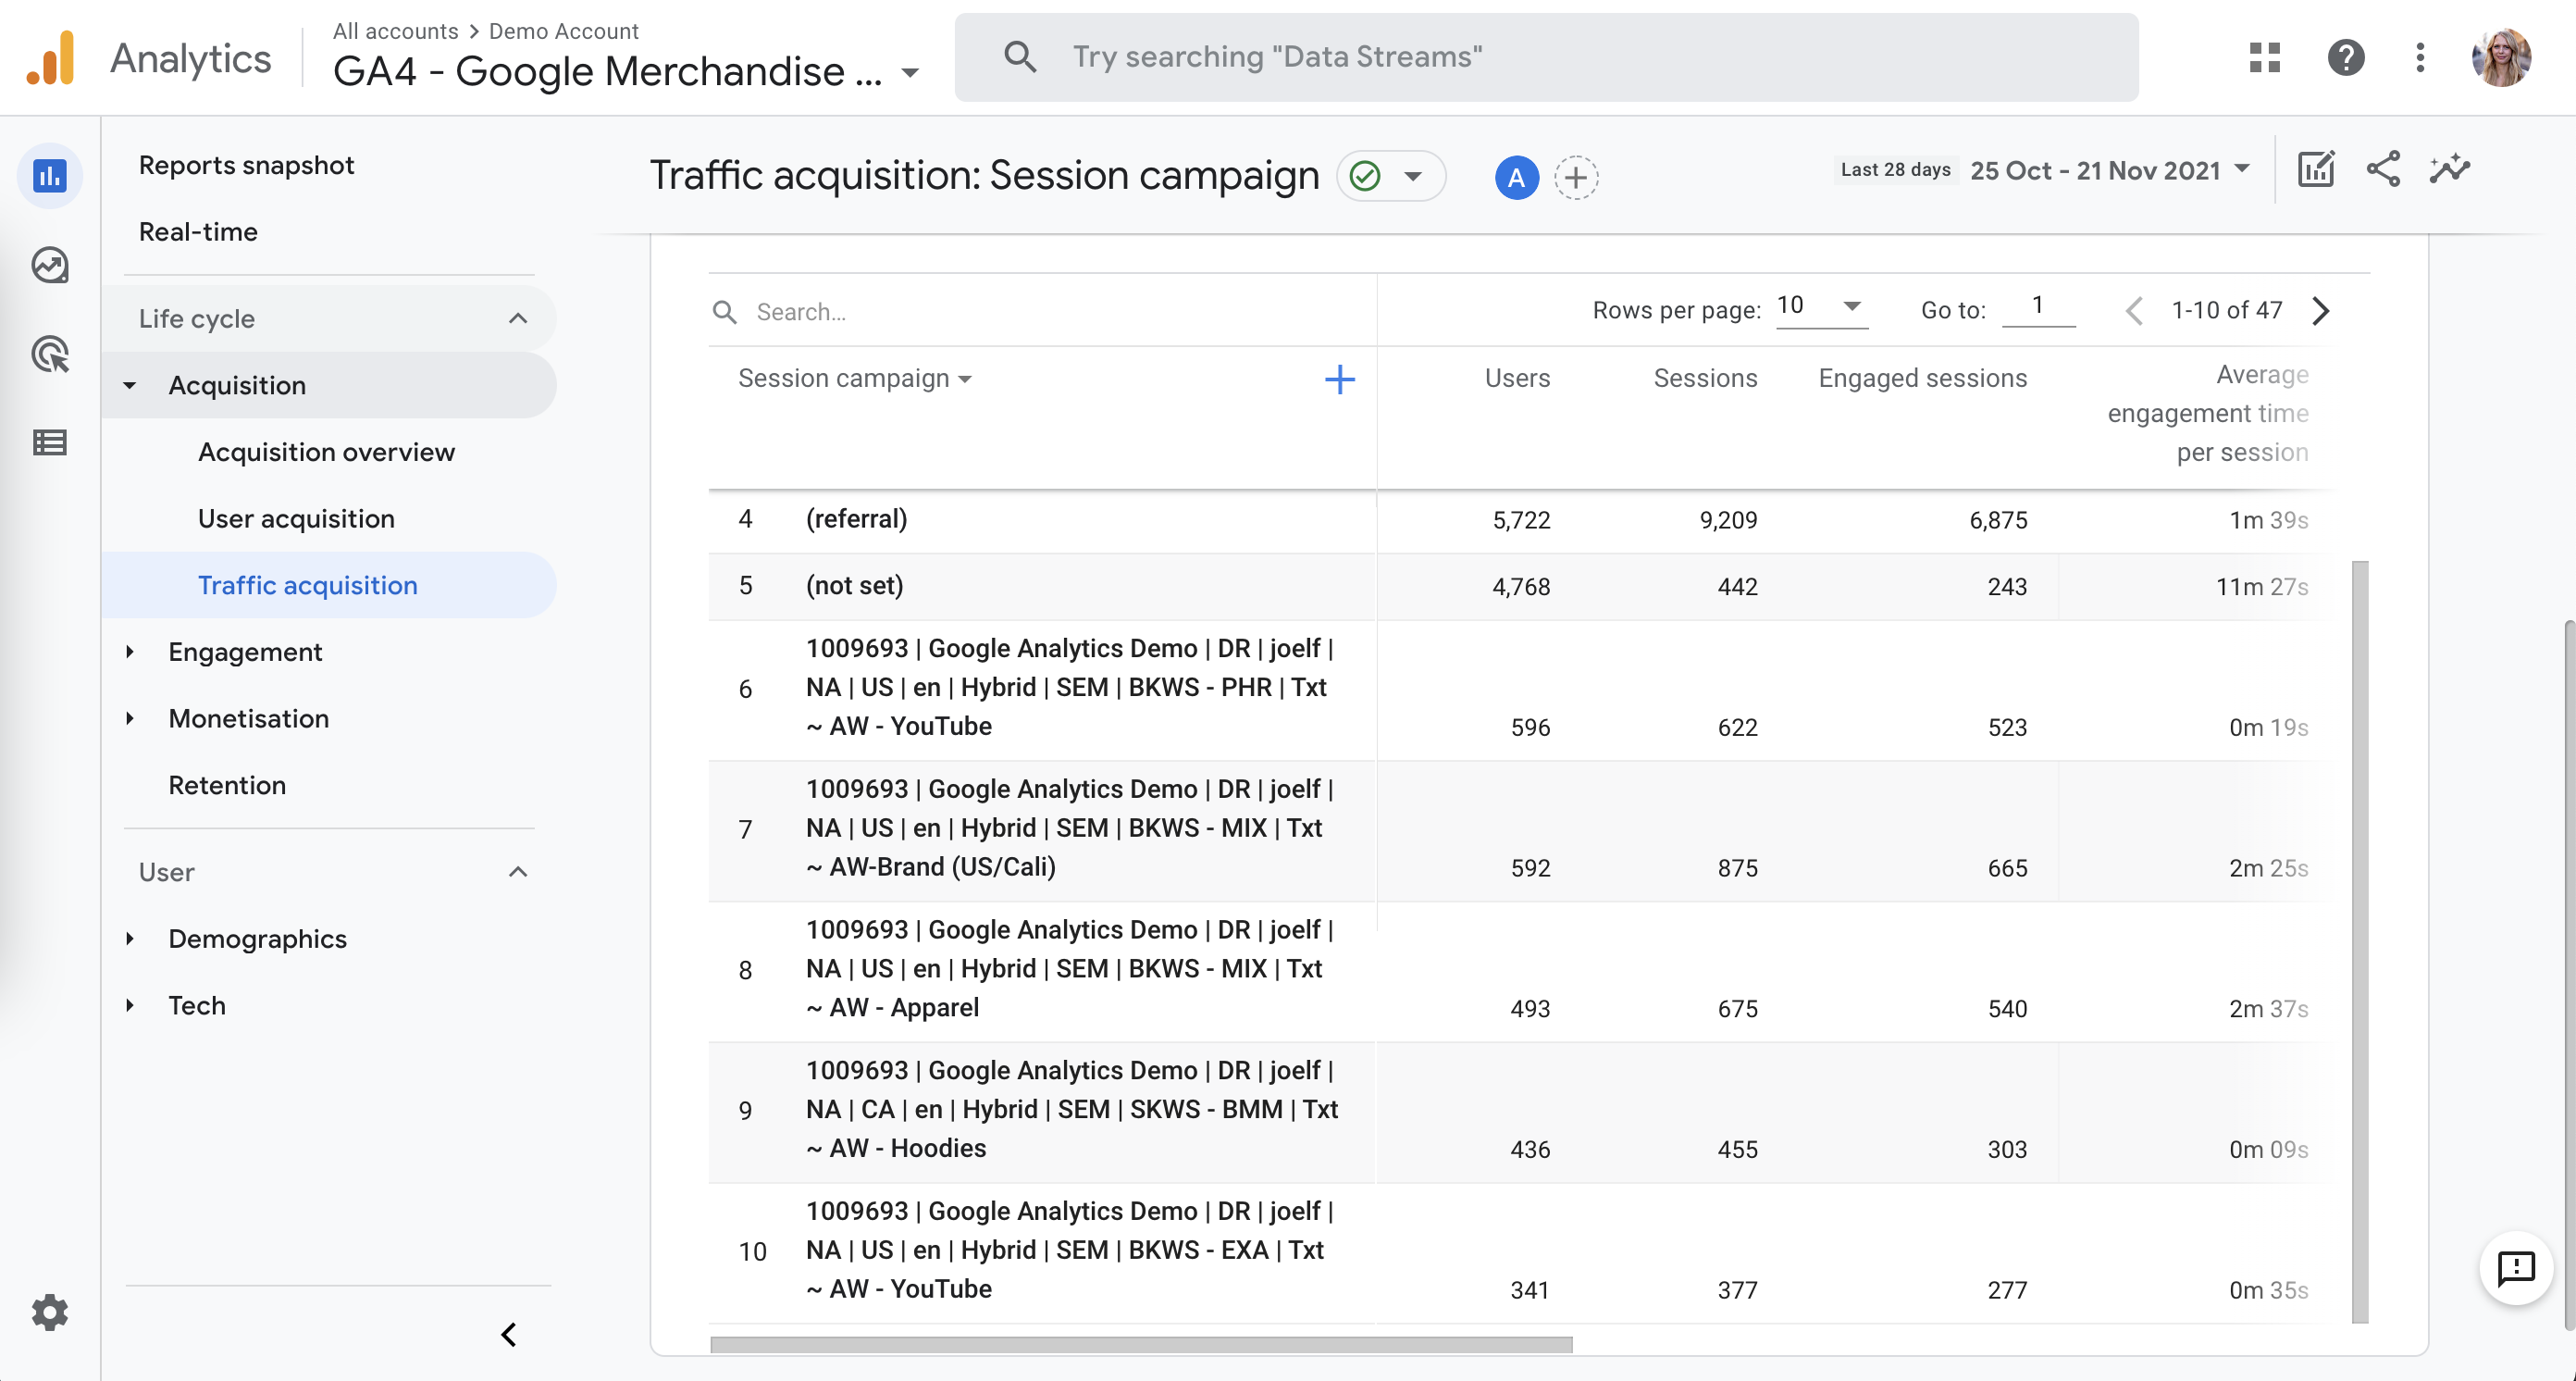Click the magnifier icon in top search
2576x1381 pixels.
pyautogui.click(x=1019, y=57)
